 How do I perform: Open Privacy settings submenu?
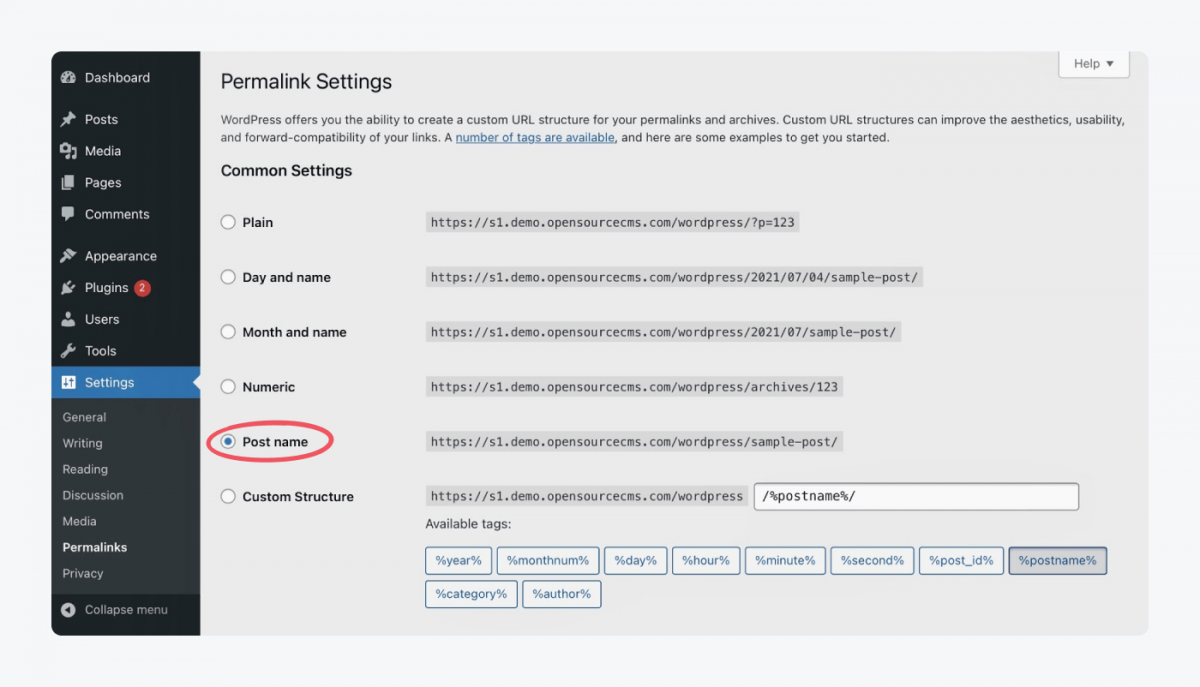[83, 573]
